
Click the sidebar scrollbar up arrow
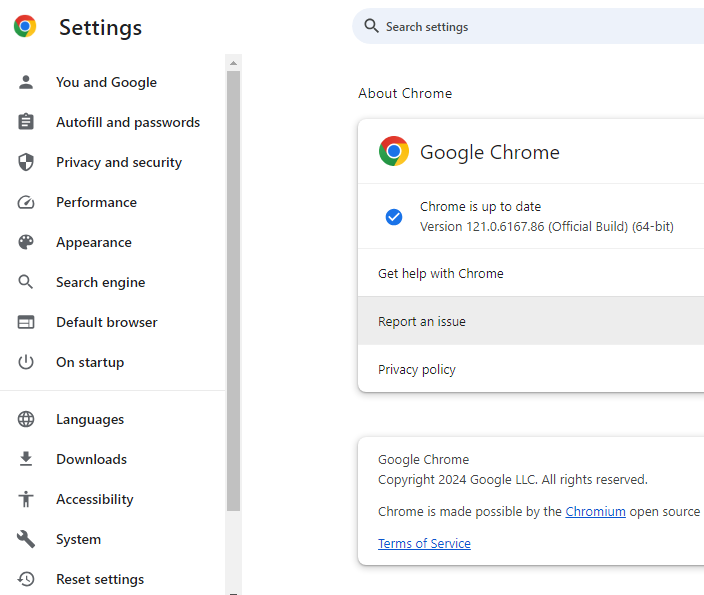coord(233,63)
